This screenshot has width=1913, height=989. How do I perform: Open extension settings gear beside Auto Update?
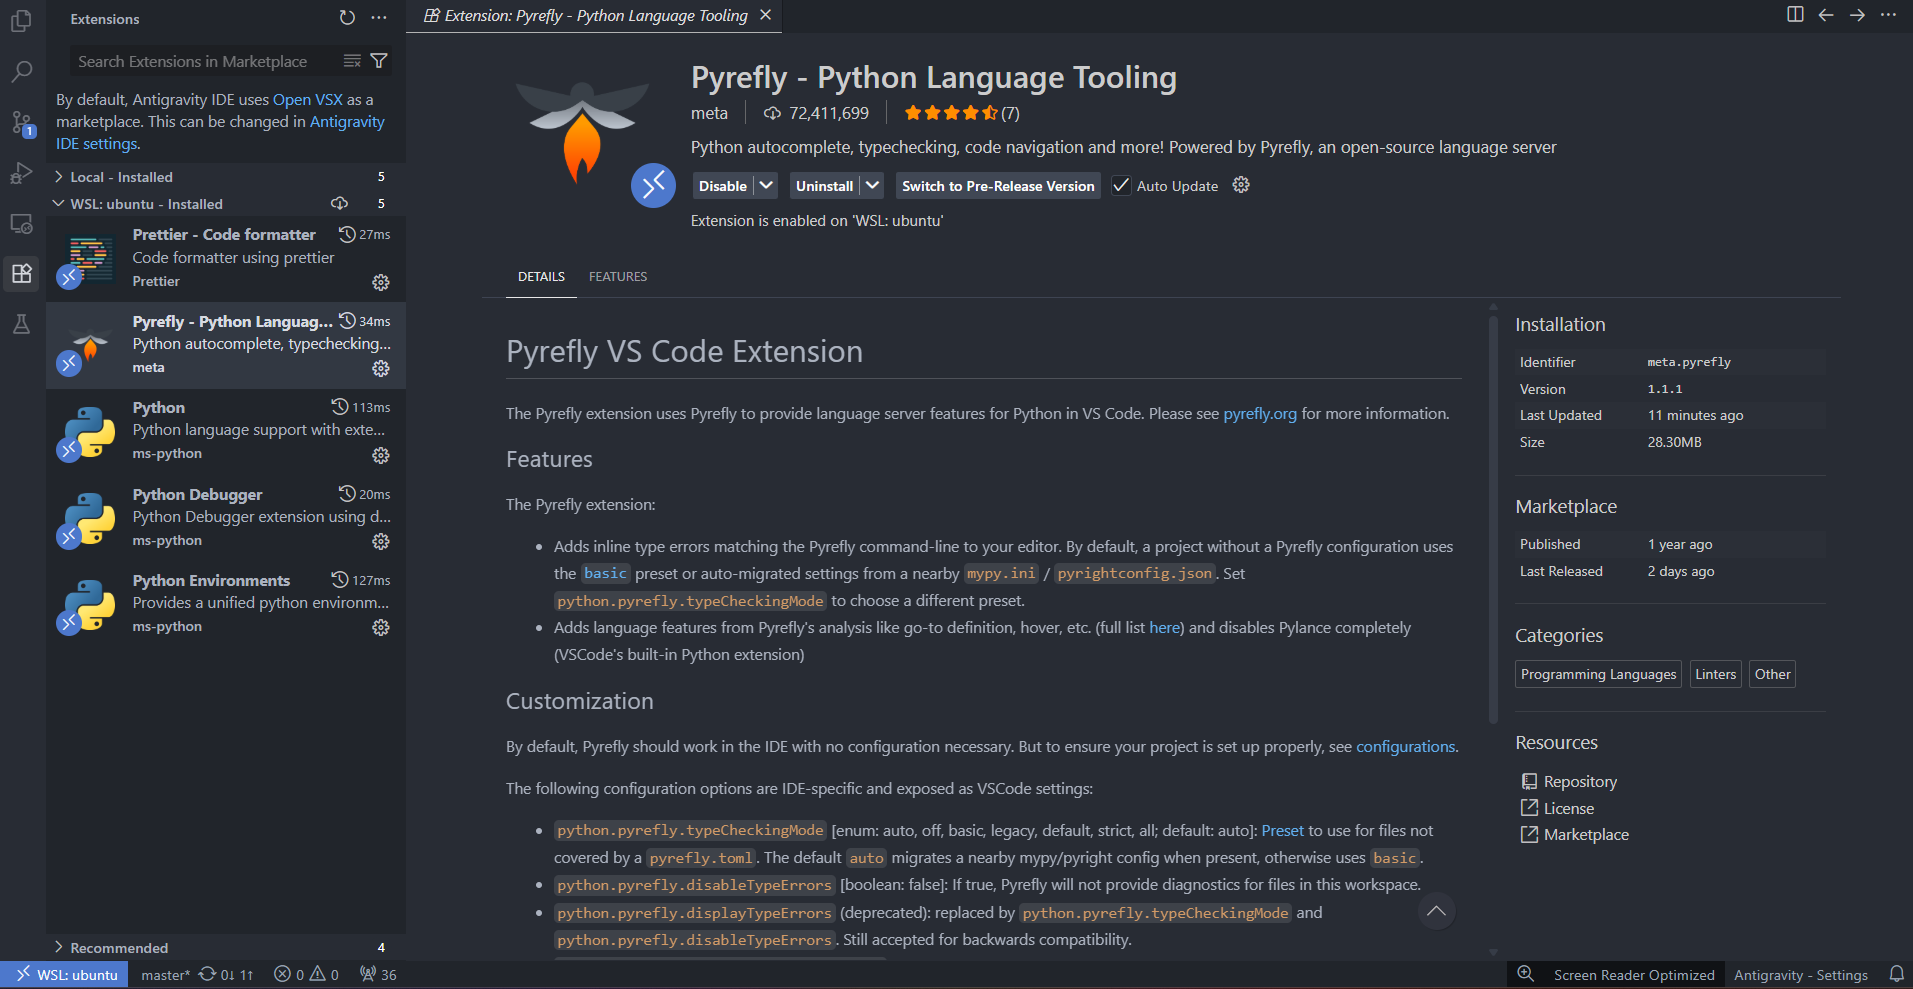1241,185
